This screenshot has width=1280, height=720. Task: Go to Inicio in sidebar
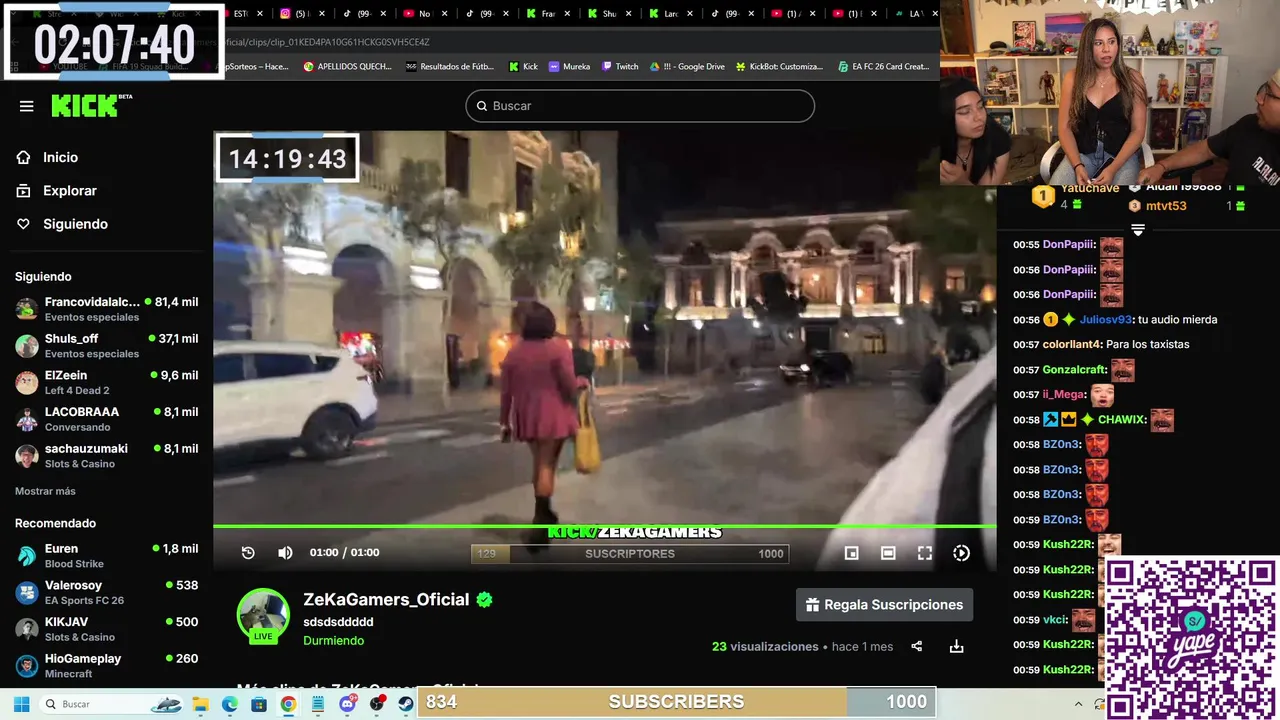click(60, 157)
